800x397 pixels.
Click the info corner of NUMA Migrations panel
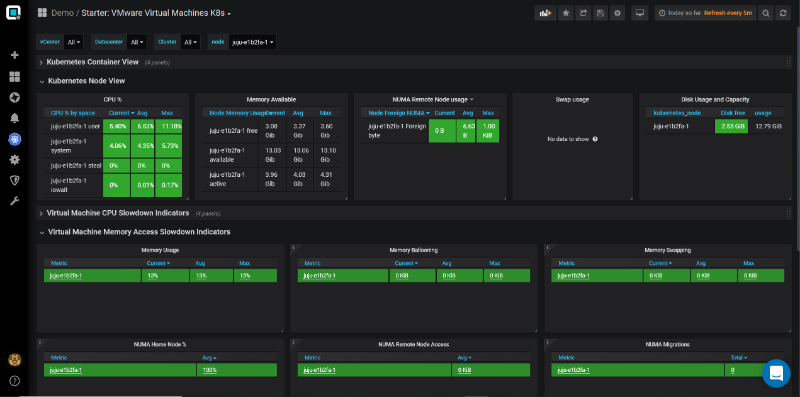click(547, 341)
